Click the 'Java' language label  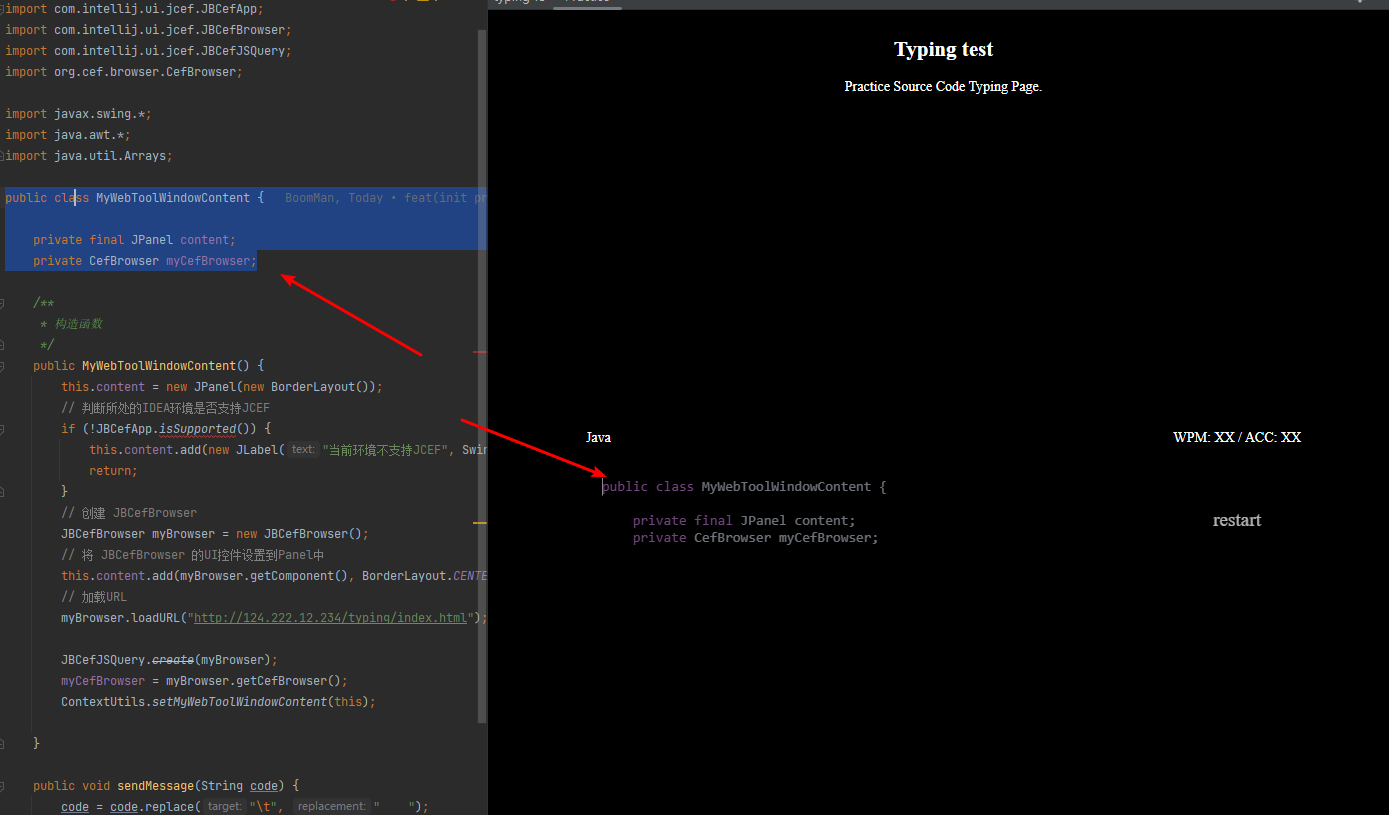tap(598, 437)
